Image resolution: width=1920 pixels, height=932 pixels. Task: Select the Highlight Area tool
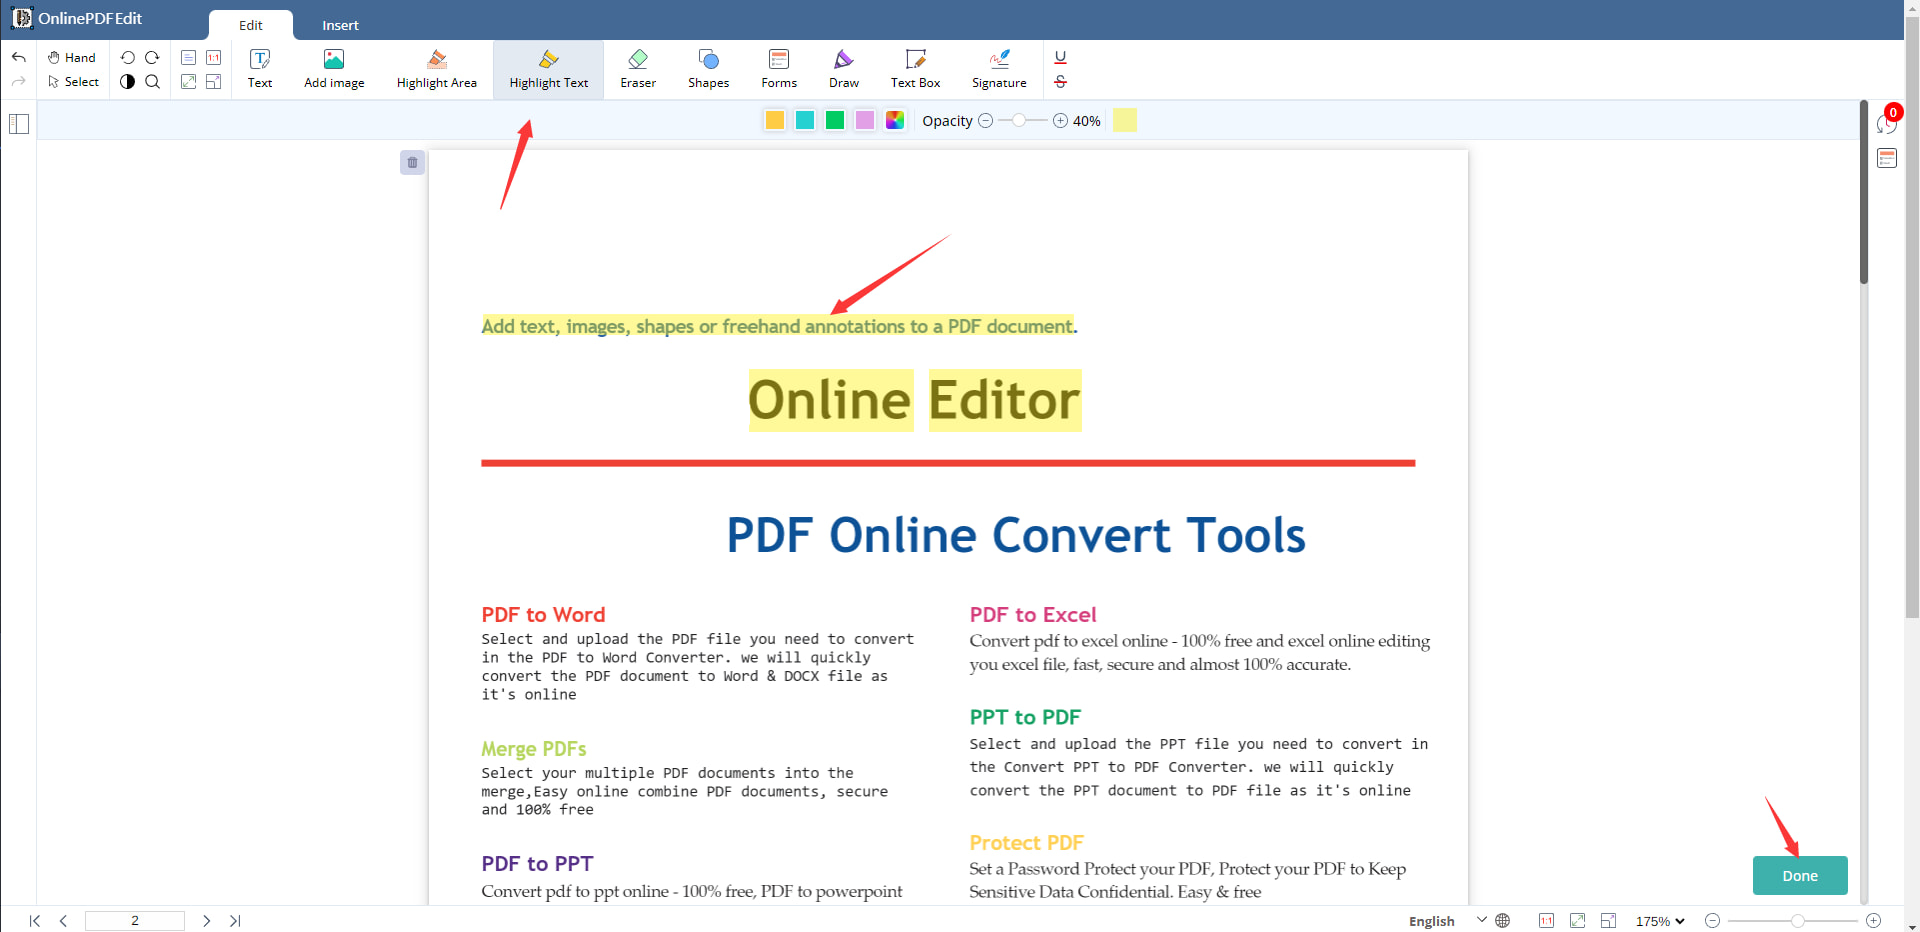pyautogui.click(x=436, y=69)
